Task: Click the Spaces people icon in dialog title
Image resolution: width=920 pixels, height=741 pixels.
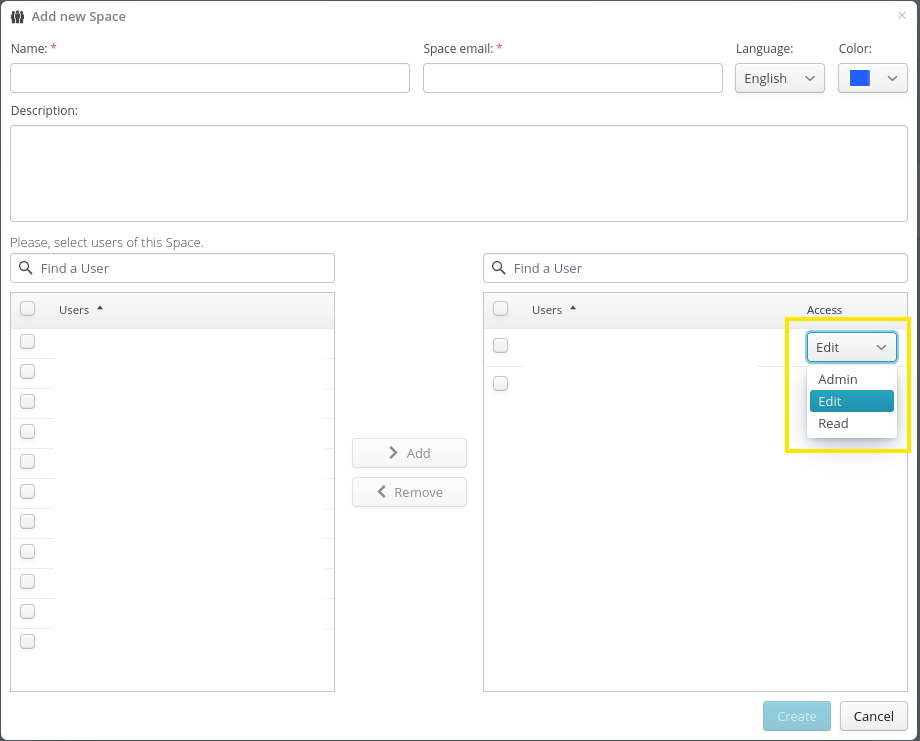Action: pyautogui.click(x=17, y=17)
